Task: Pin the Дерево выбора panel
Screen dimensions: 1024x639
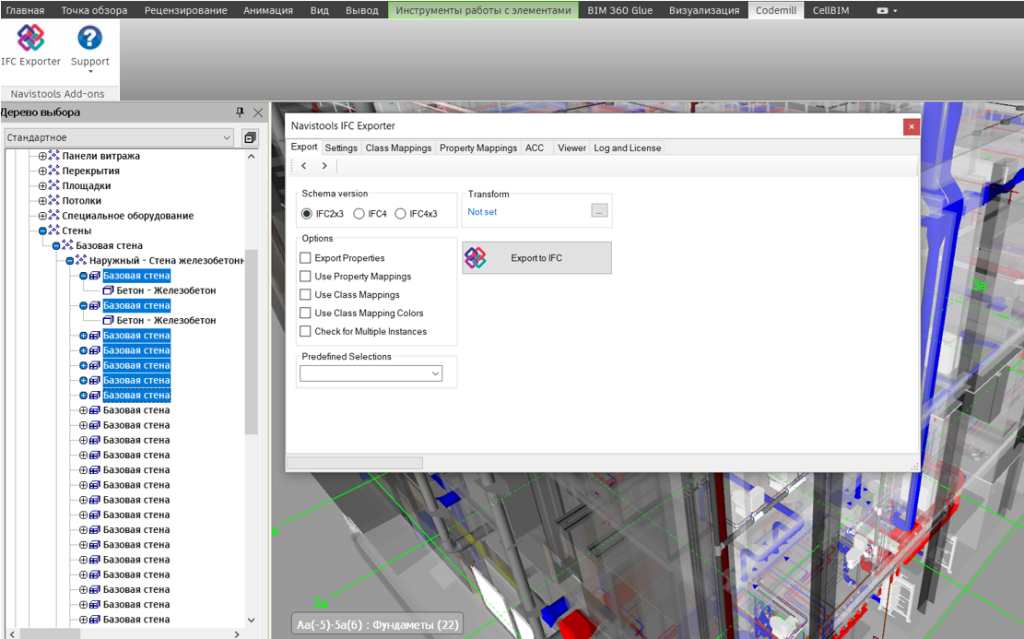Action: pyautogui.click(x=240, y=112)
